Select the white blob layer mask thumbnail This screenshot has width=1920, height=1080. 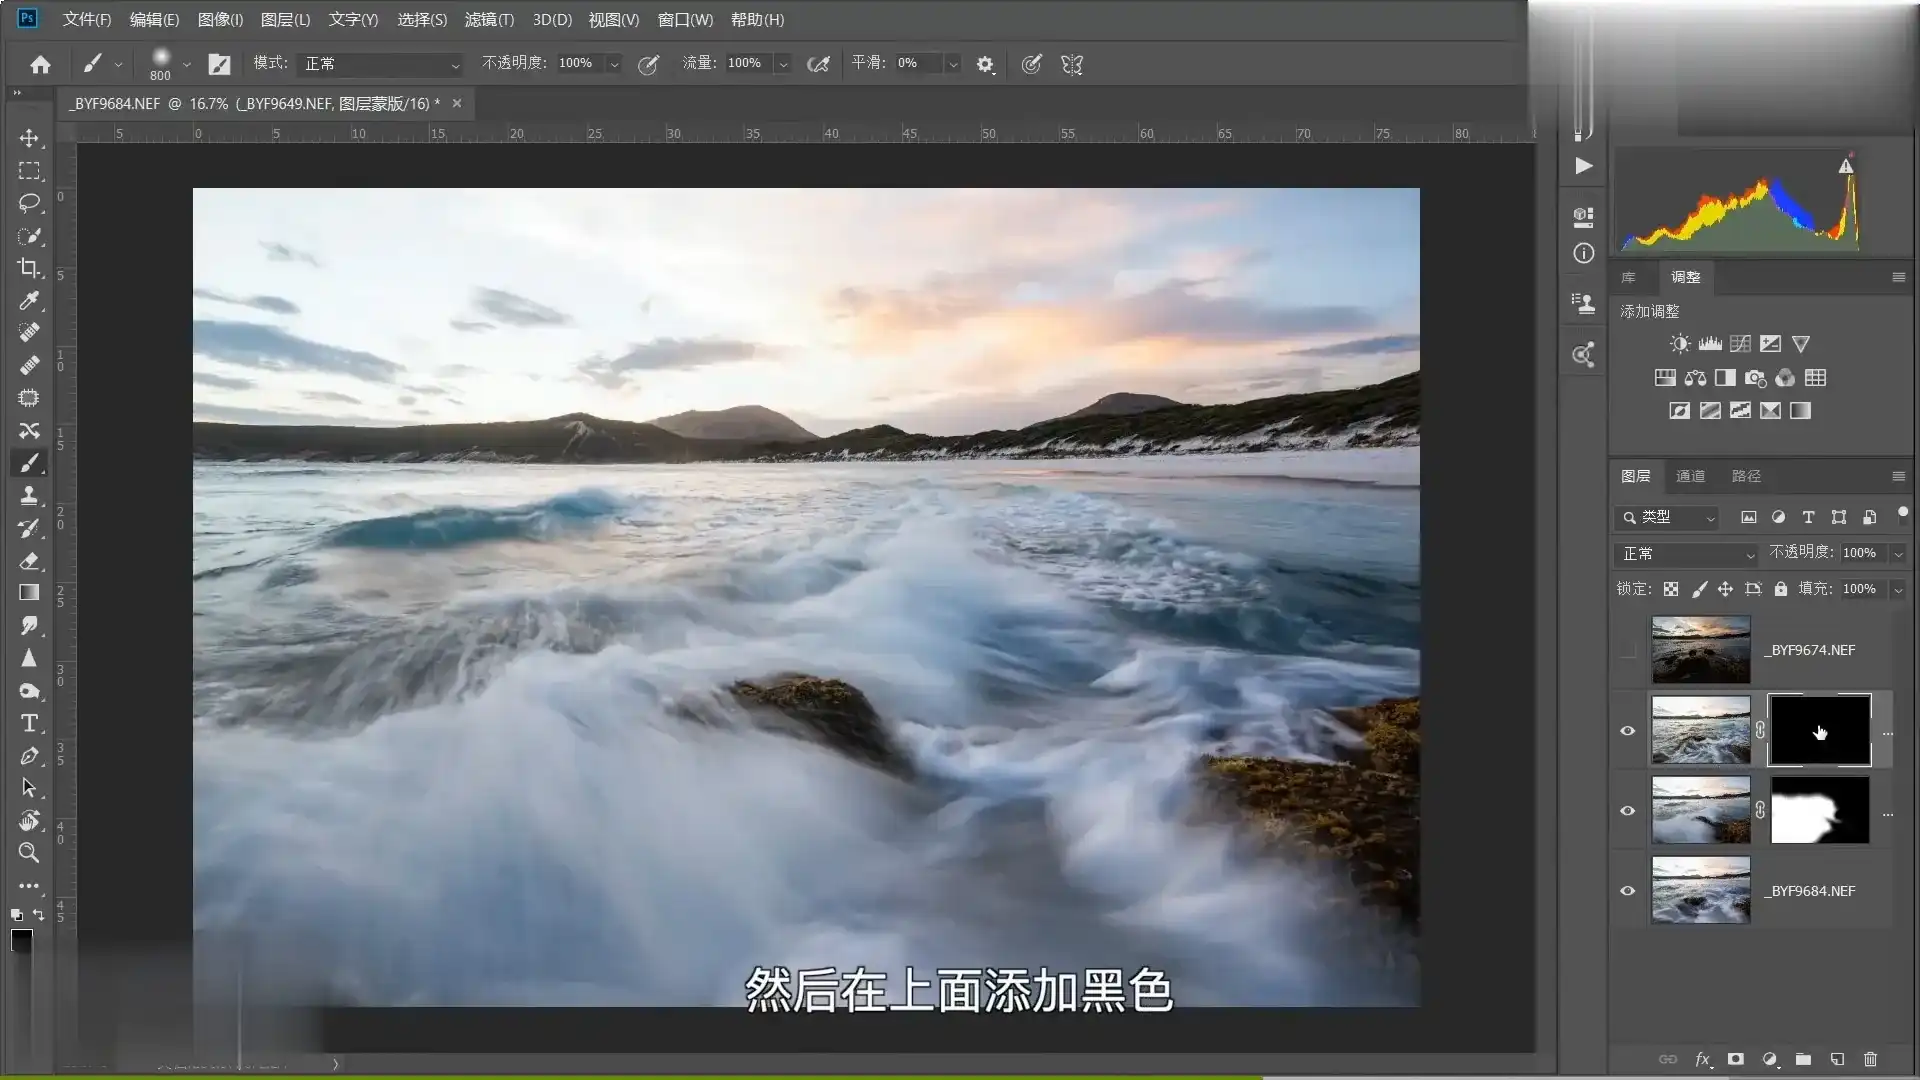click(x=1819, y=811)
